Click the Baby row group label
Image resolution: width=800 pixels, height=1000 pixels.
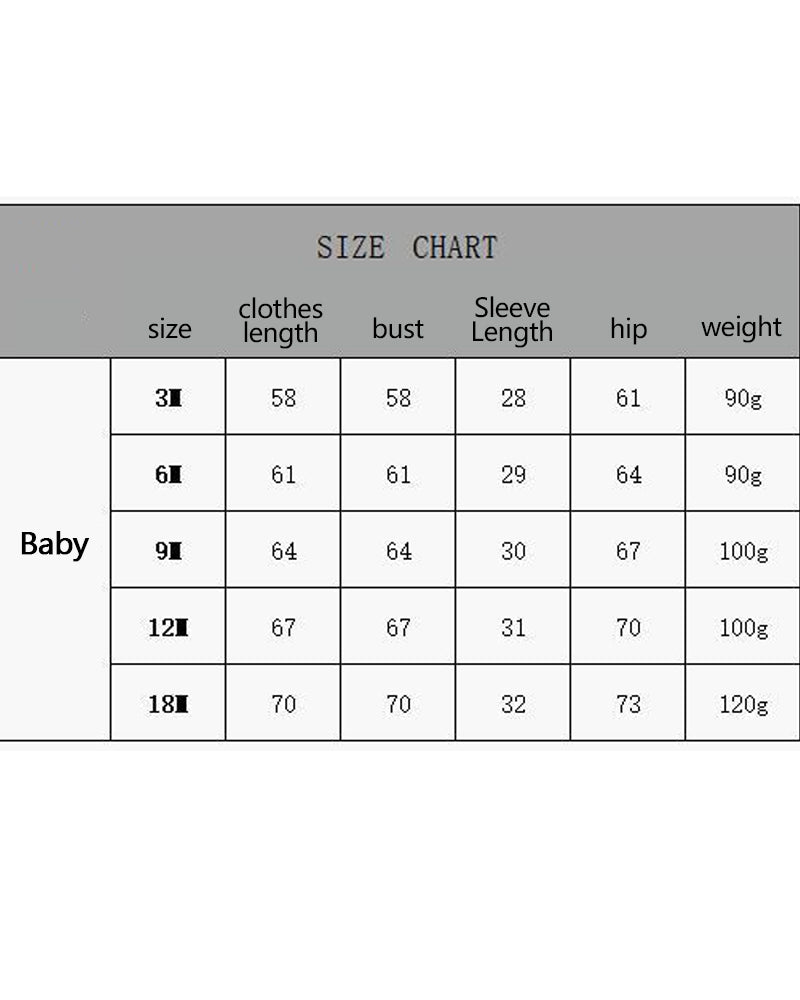[54, 545]
